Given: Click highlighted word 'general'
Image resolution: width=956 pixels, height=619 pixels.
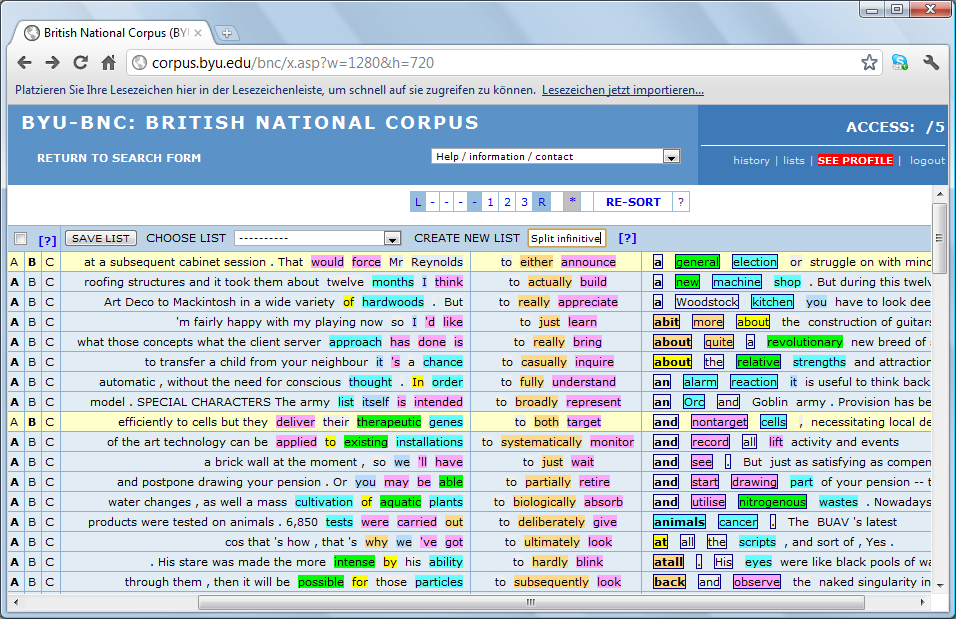Looking at the screenshot, I should pos(697,262).
